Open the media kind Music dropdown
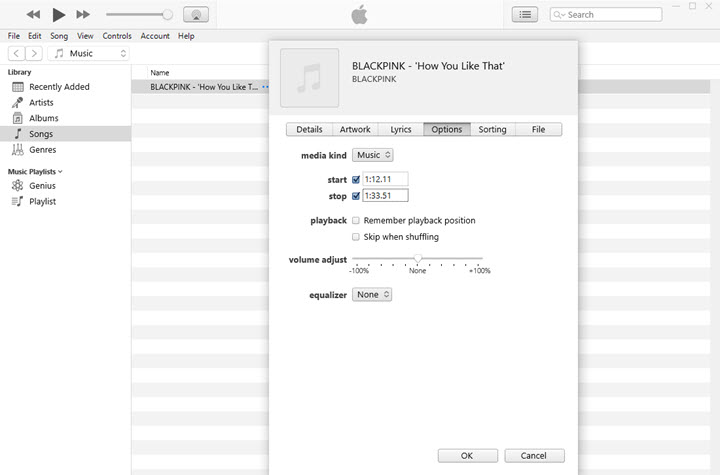The image size is (720, 475). coord(373,155)
